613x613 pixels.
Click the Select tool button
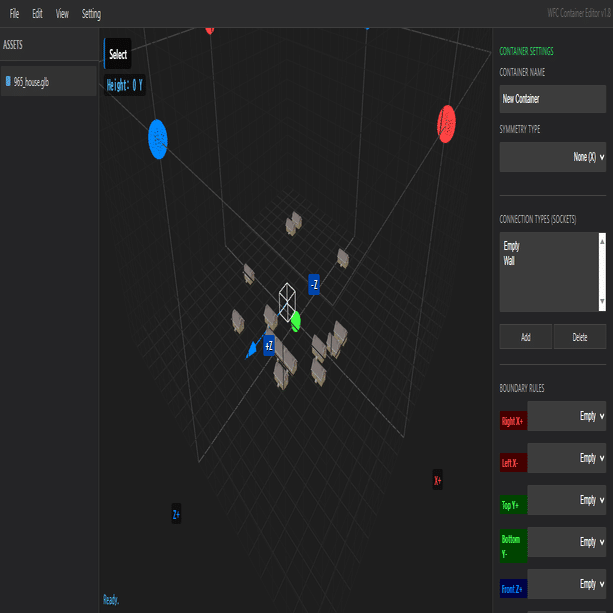click(118, 54)
